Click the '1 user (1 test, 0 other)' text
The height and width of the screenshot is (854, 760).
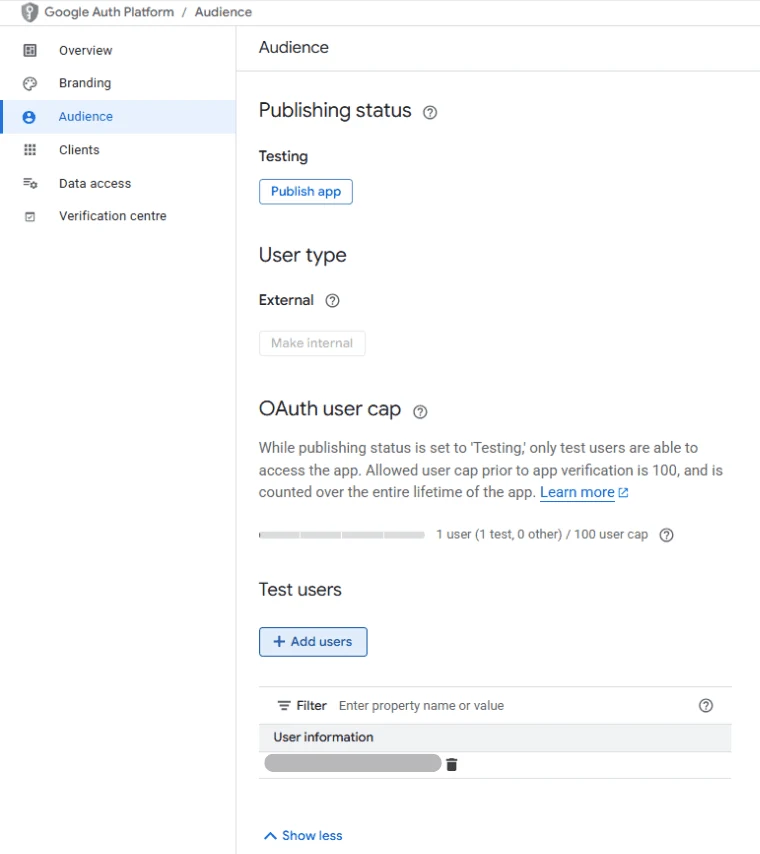tap(498, 534)
